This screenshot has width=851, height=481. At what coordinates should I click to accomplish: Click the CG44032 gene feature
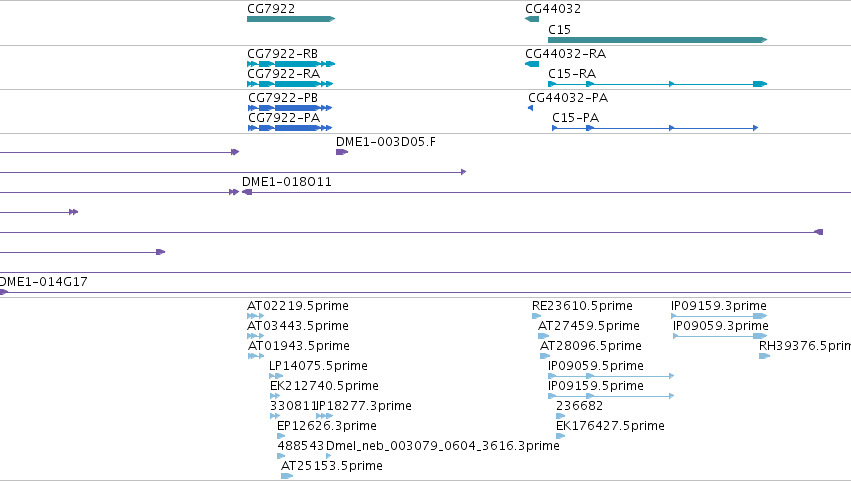click(x=532, y=19)
